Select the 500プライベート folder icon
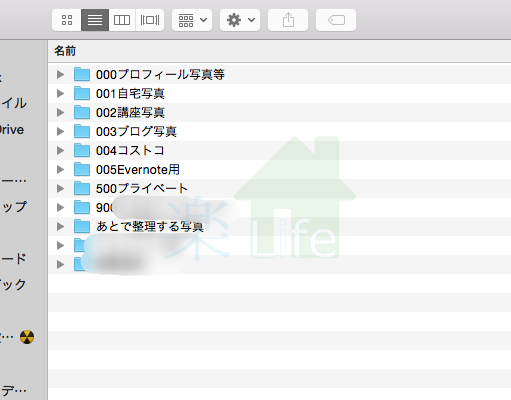 click(x=82, y=188)
